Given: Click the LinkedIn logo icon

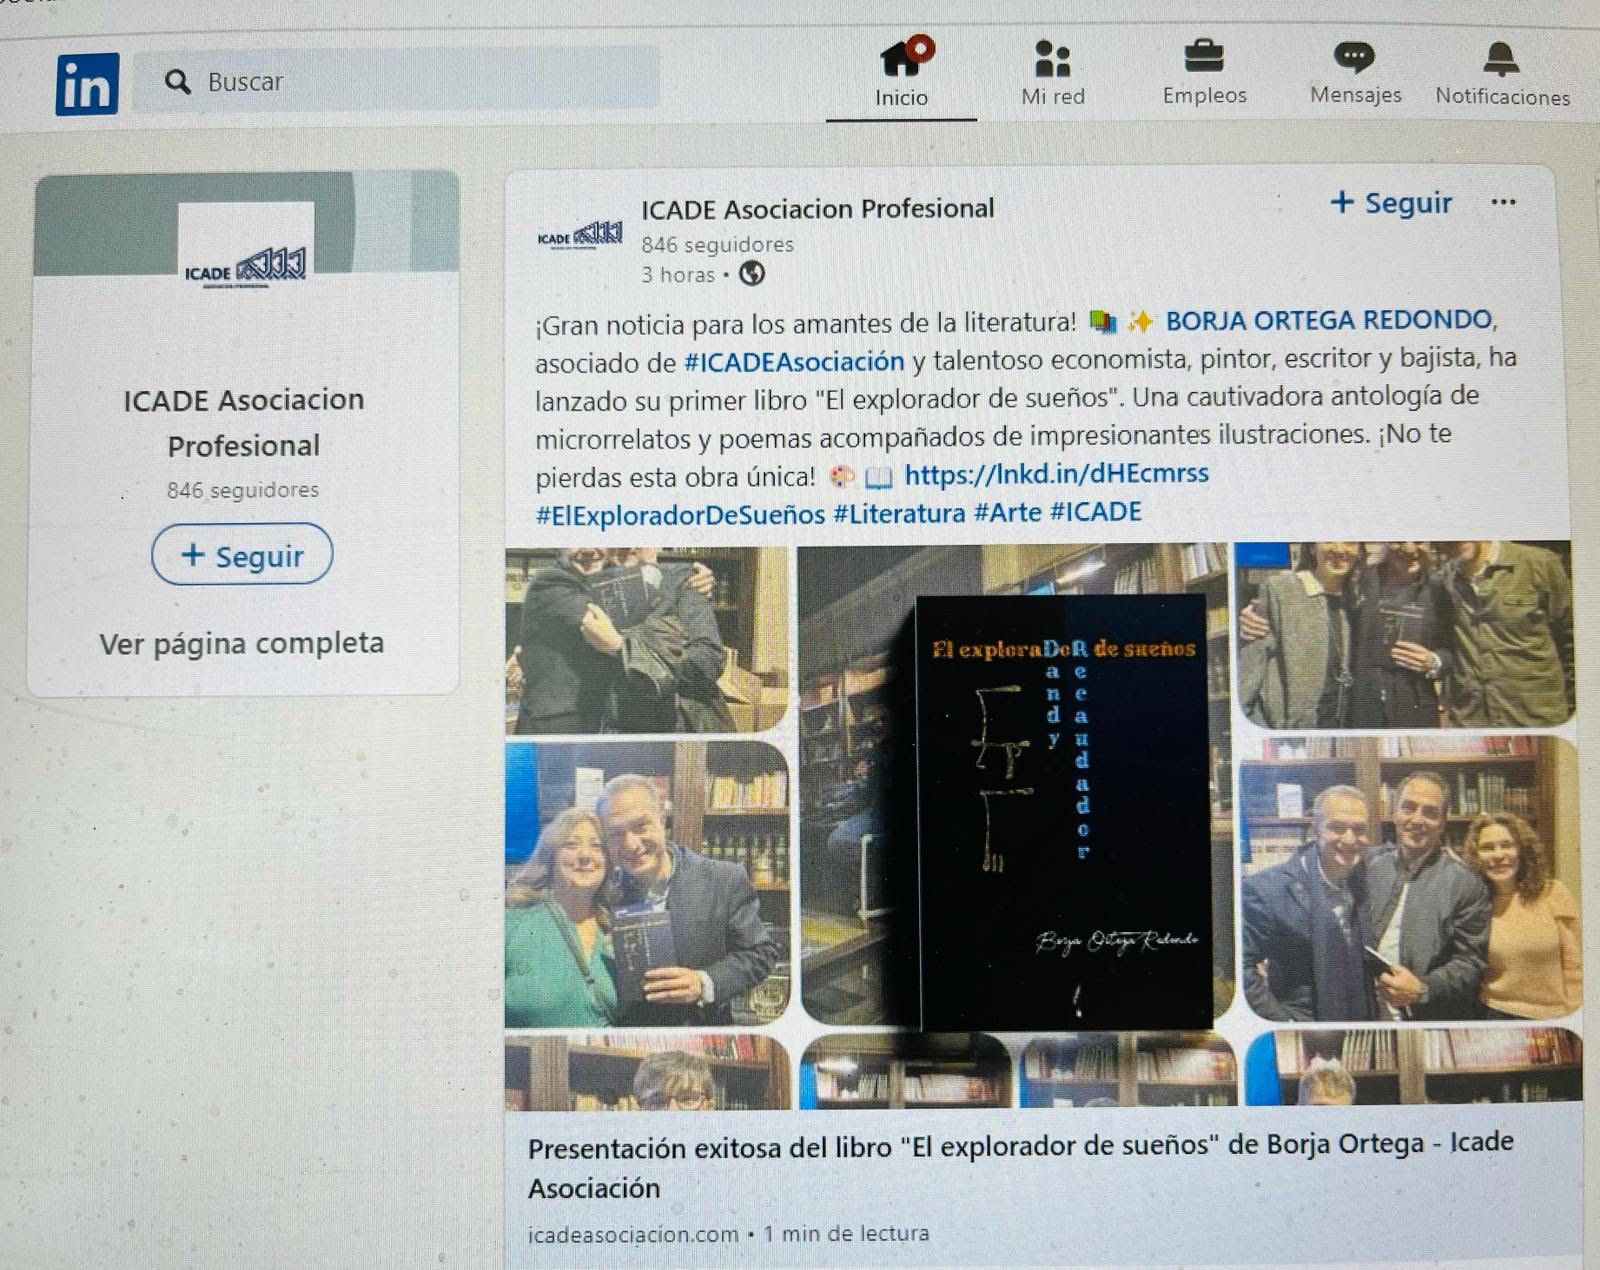Looking at the screenshot, I should [x=87, y=84].
